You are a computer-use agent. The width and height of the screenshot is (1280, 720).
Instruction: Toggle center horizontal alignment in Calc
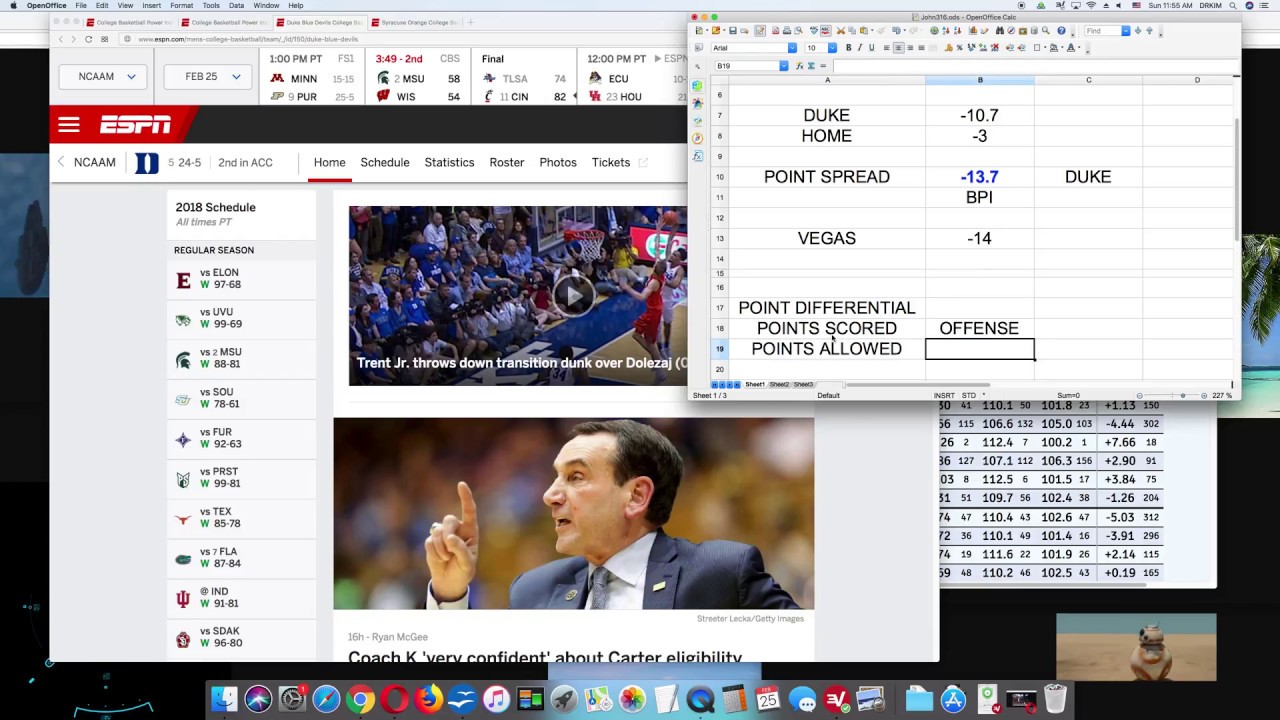[x=898, y=48]
